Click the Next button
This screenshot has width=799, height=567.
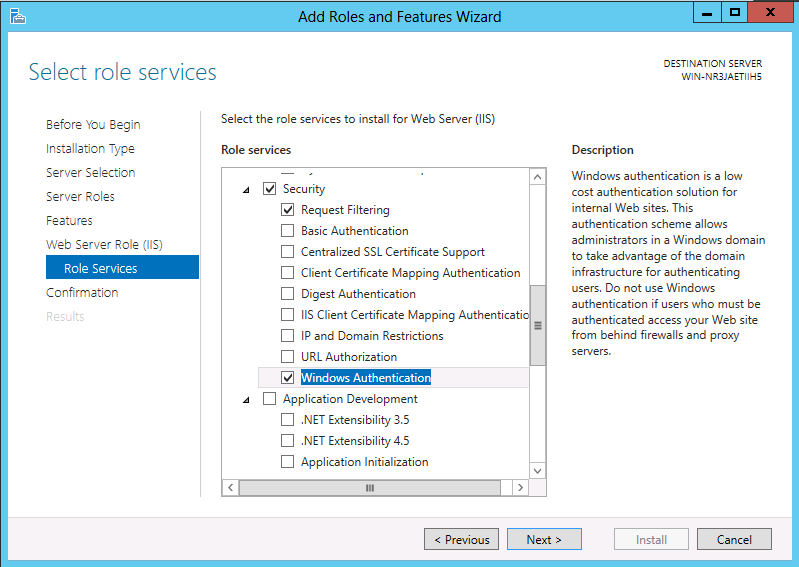pos(544,539)
